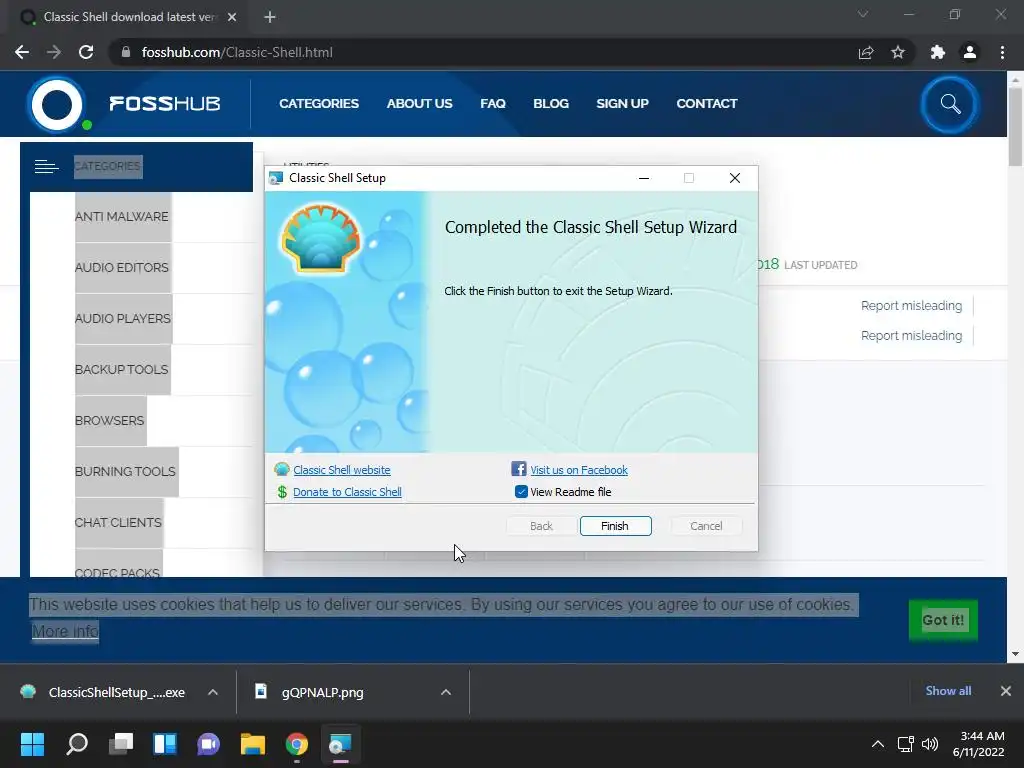
Task: Click the FossHub logo
Action: point(125,104)
